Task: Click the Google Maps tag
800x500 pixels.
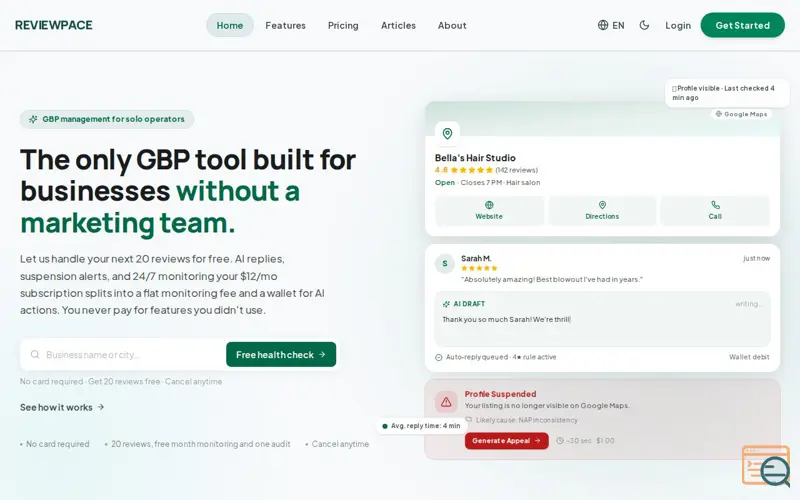Action: click(741, 114)
